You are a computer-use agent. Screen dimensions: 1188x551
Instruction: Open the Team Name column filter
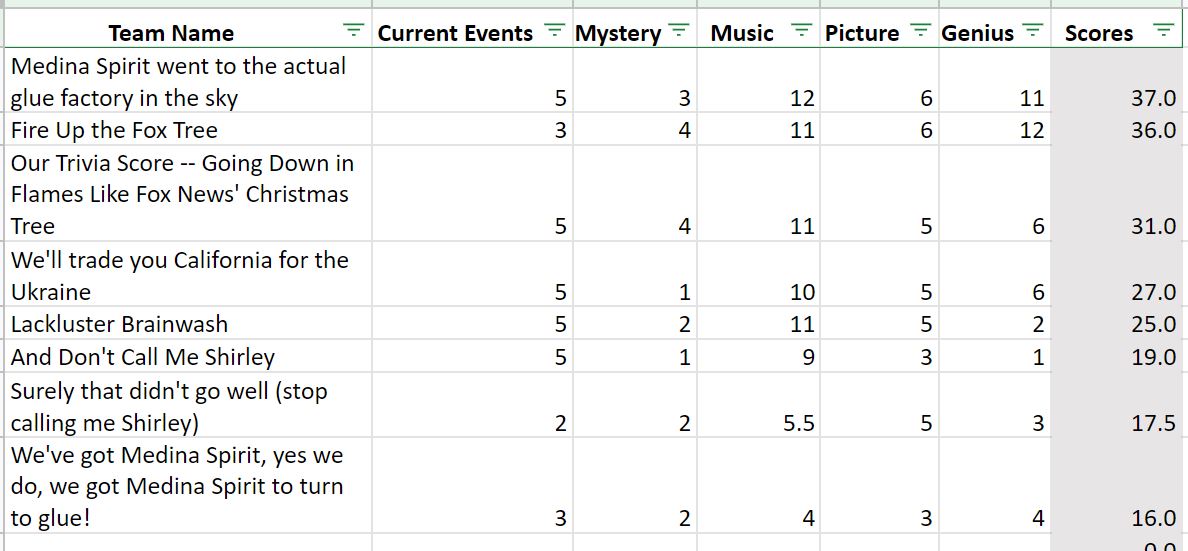coord(352,30)
